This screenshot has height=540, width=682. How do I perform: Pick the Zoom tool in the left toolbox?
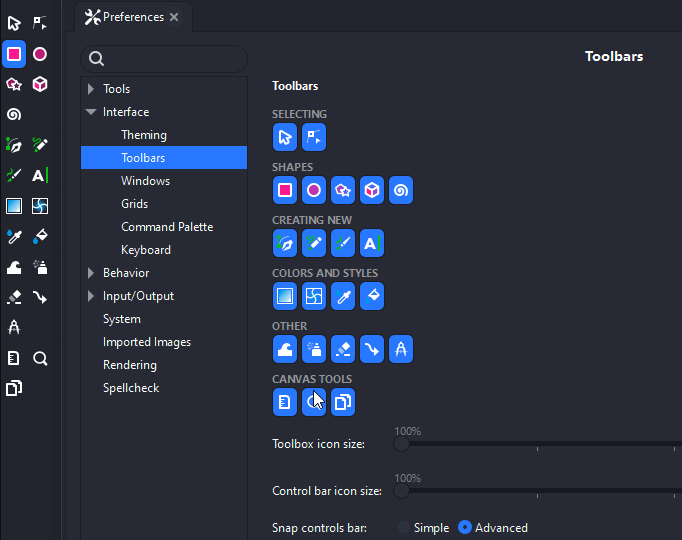coord(40,359)
